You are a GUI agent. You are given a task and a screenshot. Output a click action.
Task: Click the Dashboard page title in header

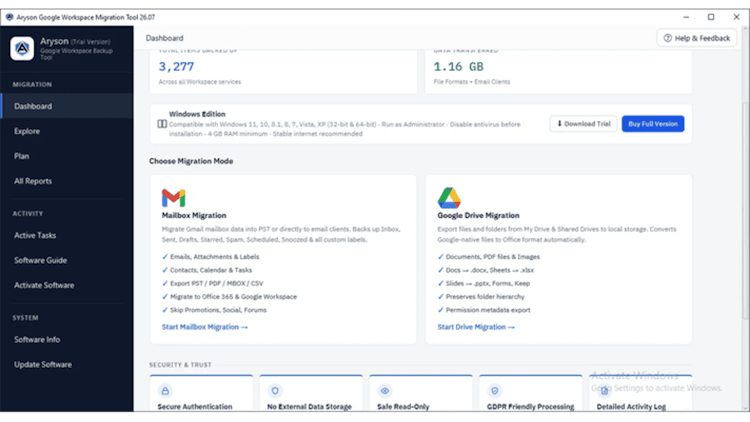pos(165,38)
